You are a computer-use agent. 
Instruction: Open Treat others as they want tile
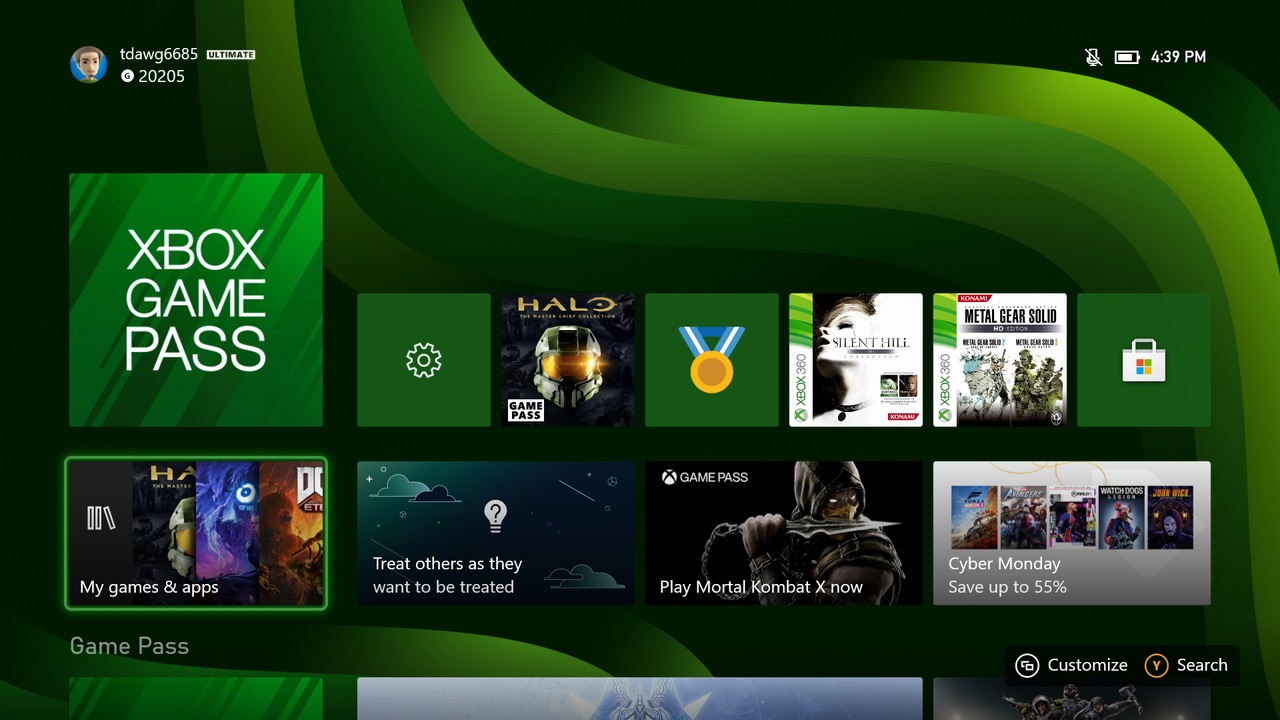[x=495, y=533]
